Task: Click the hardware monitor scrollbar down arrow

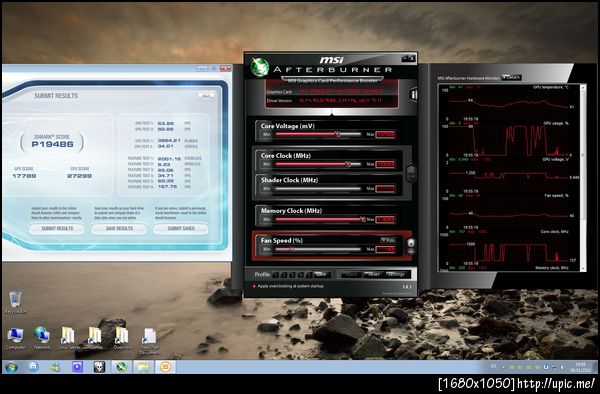Action: [x=583, y=269]
